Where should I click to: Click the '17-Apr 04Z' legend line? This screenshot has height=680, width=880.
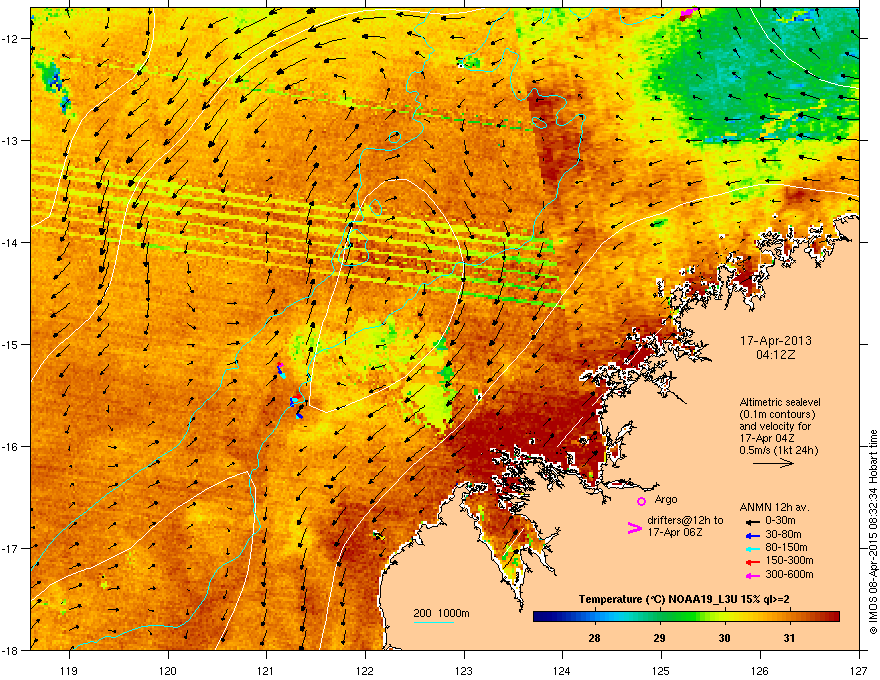[x=767, y=438]
